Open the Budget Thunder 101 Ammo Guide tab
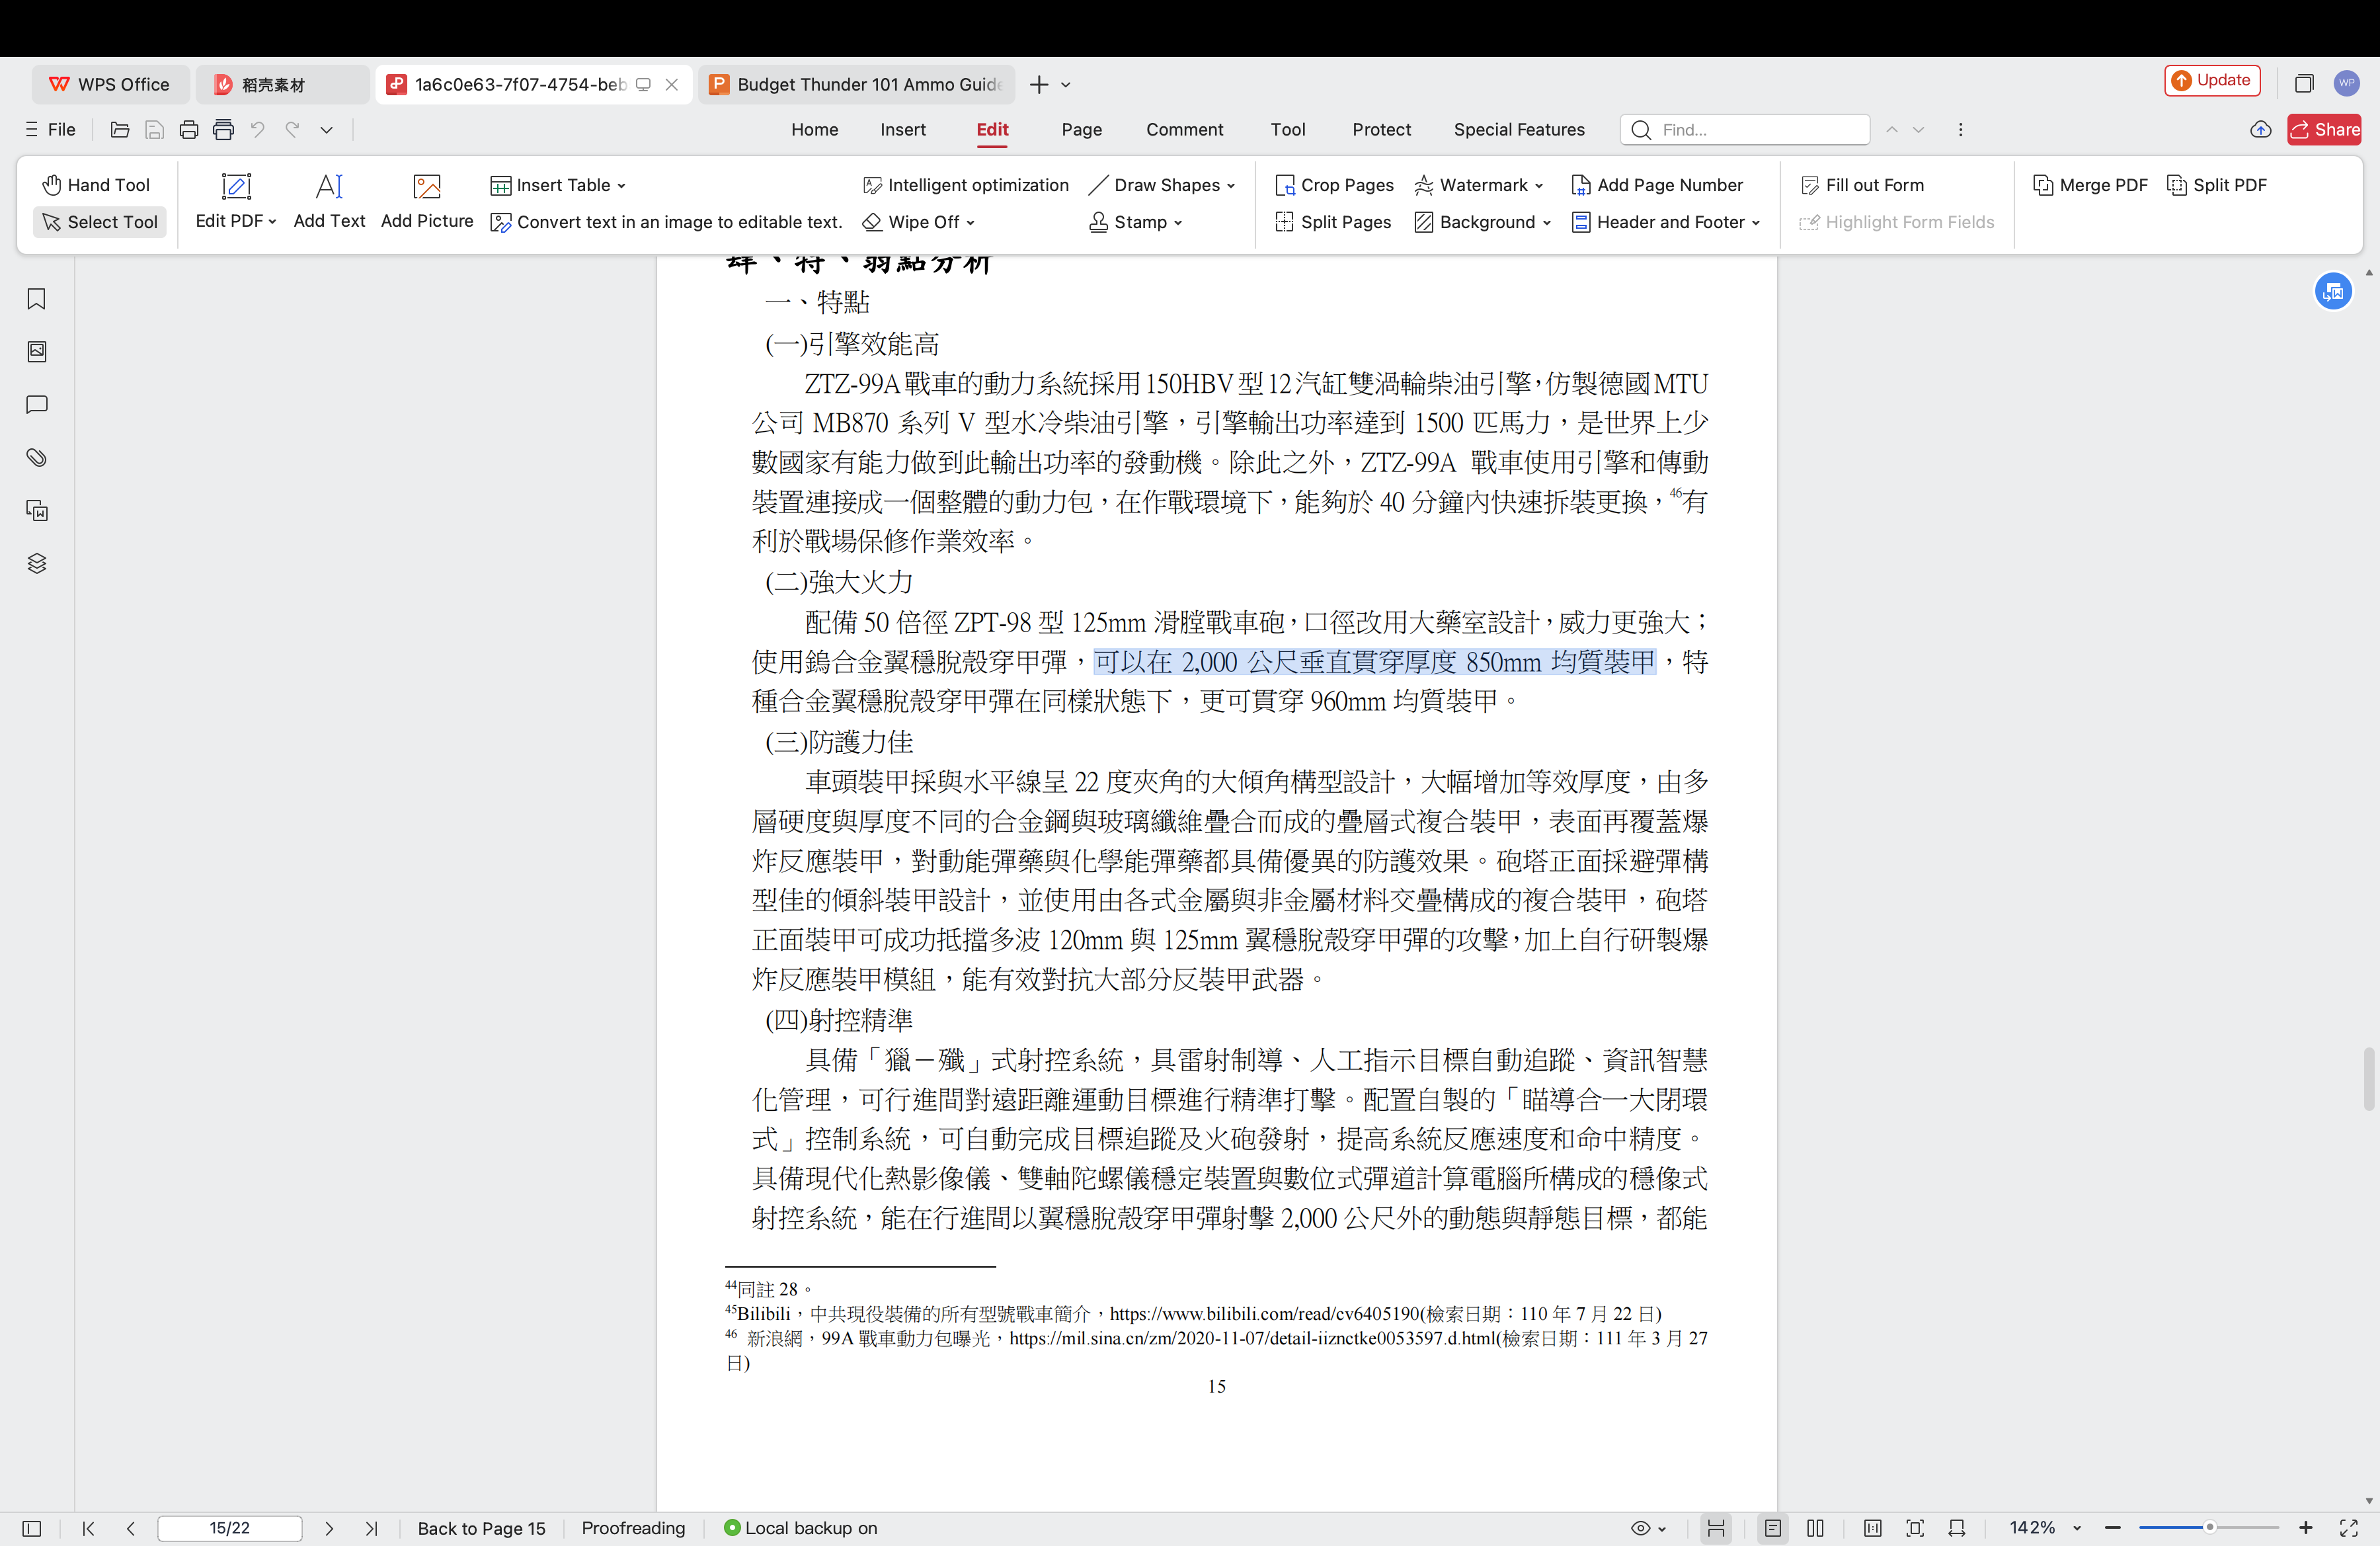This screenshot has width=2380, height=1546. pyautogui.click(x=858, y=85)
